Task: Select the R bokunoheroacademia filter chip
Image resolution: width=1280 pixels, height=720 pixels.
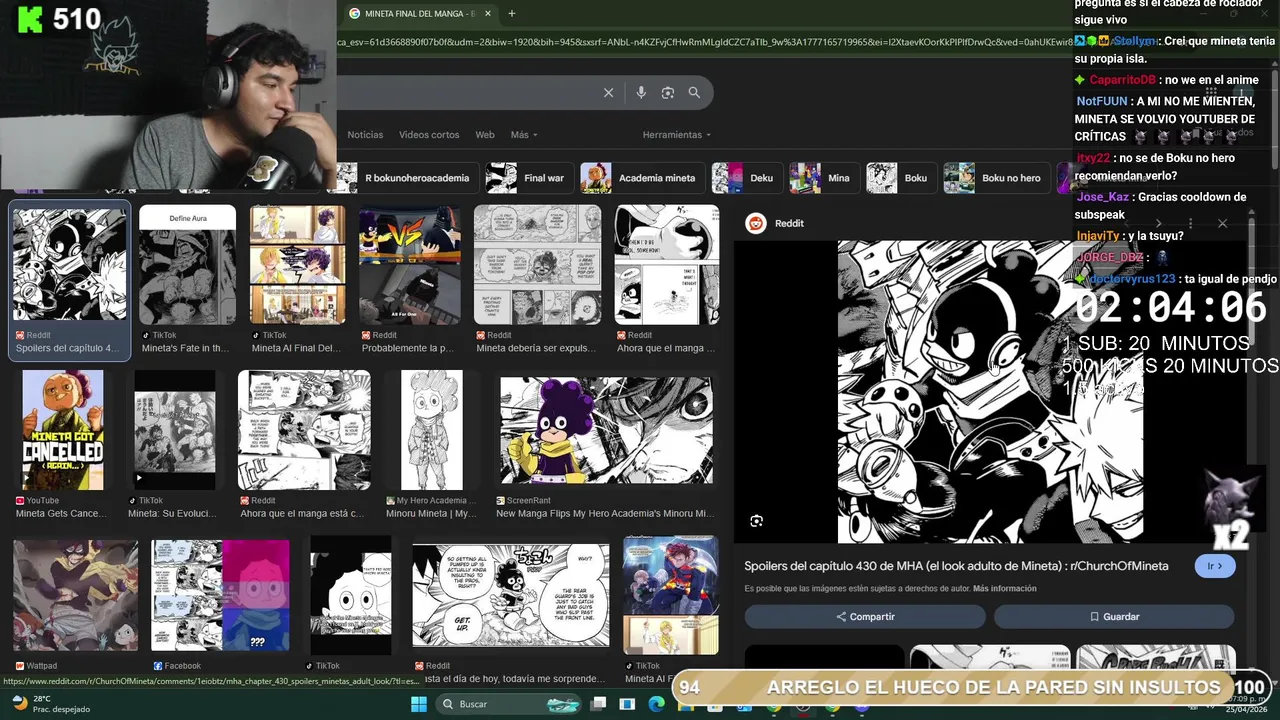Action: [x=406, y=178]
